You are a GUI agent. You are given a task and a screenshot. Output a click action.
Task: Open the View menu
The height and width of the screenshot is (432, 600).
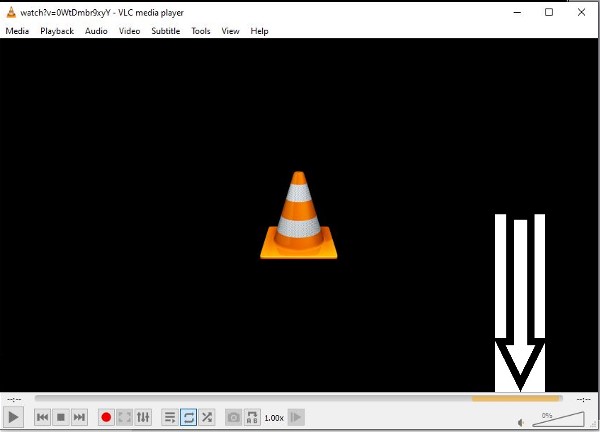[230, 31]
